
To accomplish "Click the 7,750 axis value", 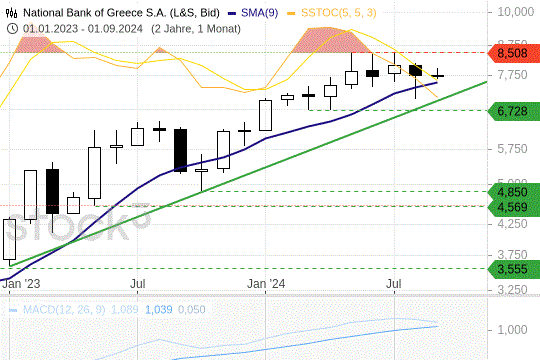I will coord(512,75).
